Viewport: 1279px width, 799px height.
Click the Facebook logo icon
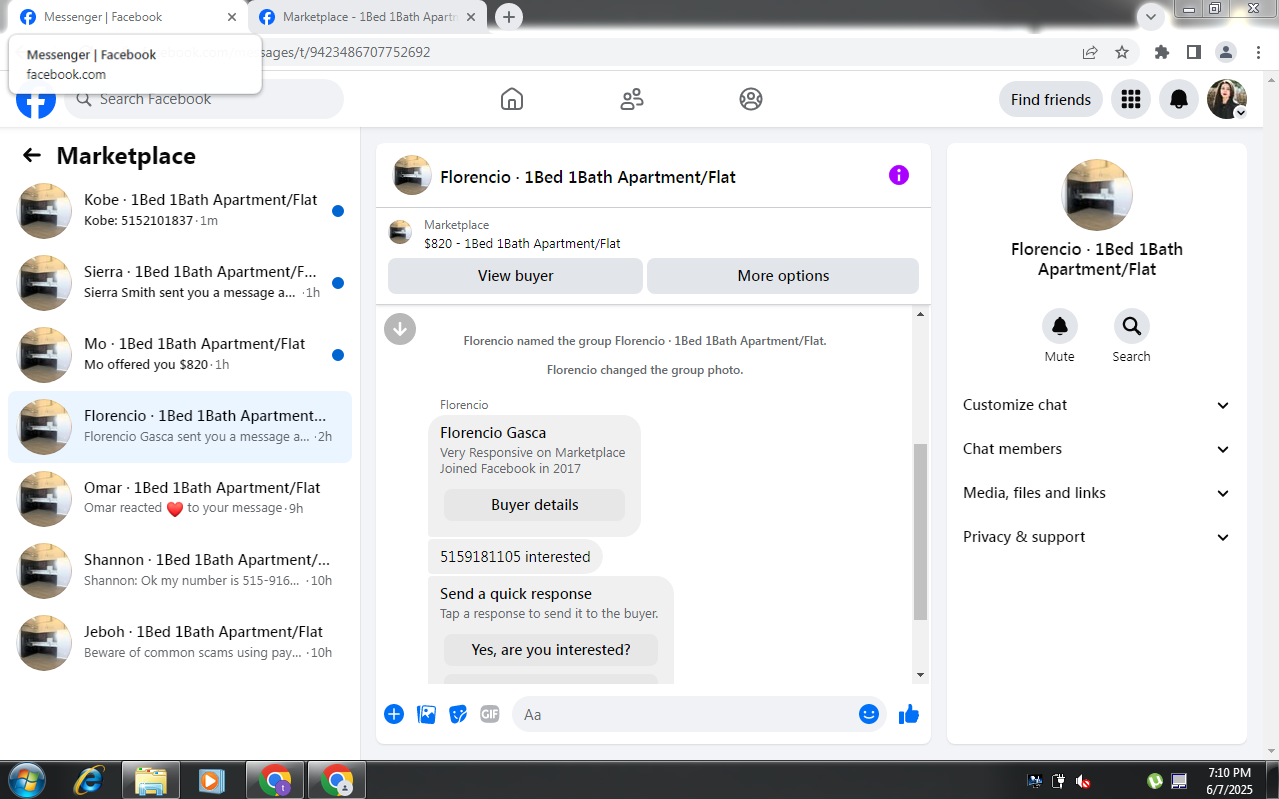point(35,100)
